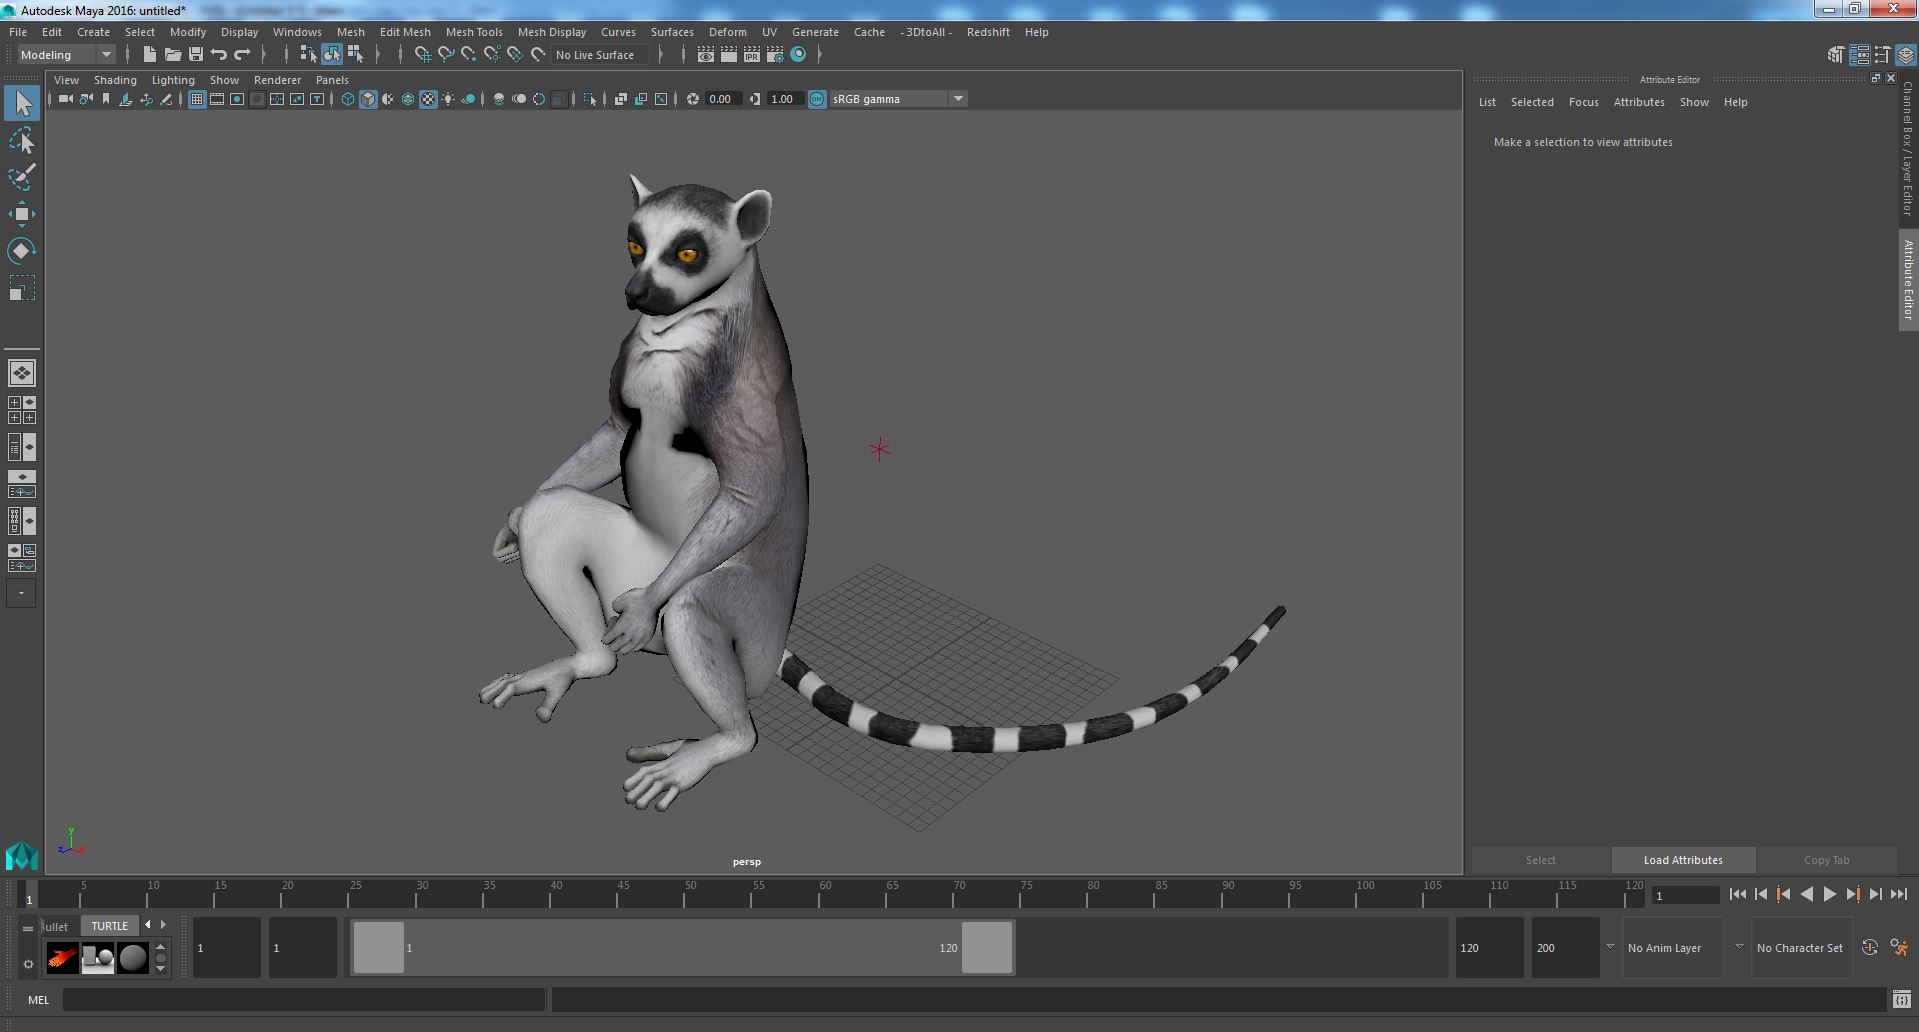This screenshot has width=1919, height=1032.
Task: Toggle color management ON button
Action: (x=817, y=99)
